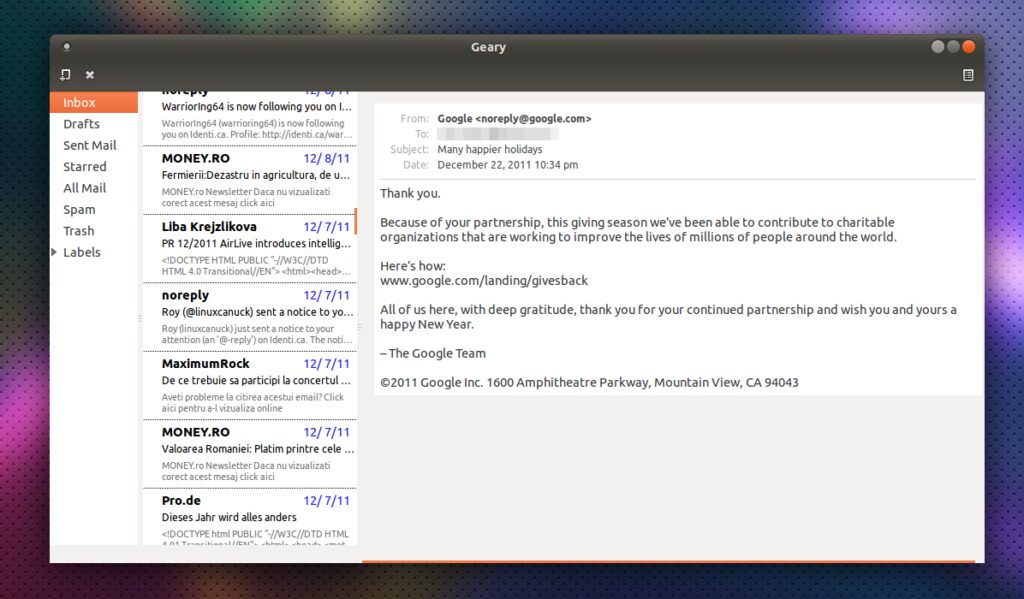Expand the Labels tree arrow

54,252
